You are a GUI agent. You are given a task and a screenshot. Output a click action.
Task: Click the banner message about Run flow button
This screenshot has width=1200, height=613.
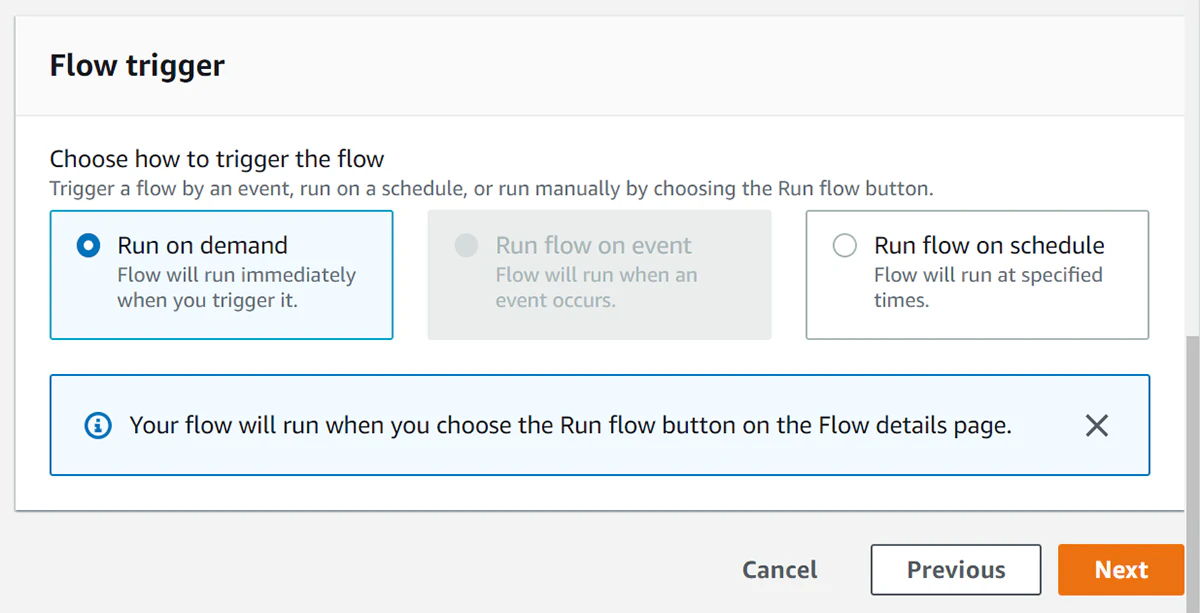click(x=570, y=425)
